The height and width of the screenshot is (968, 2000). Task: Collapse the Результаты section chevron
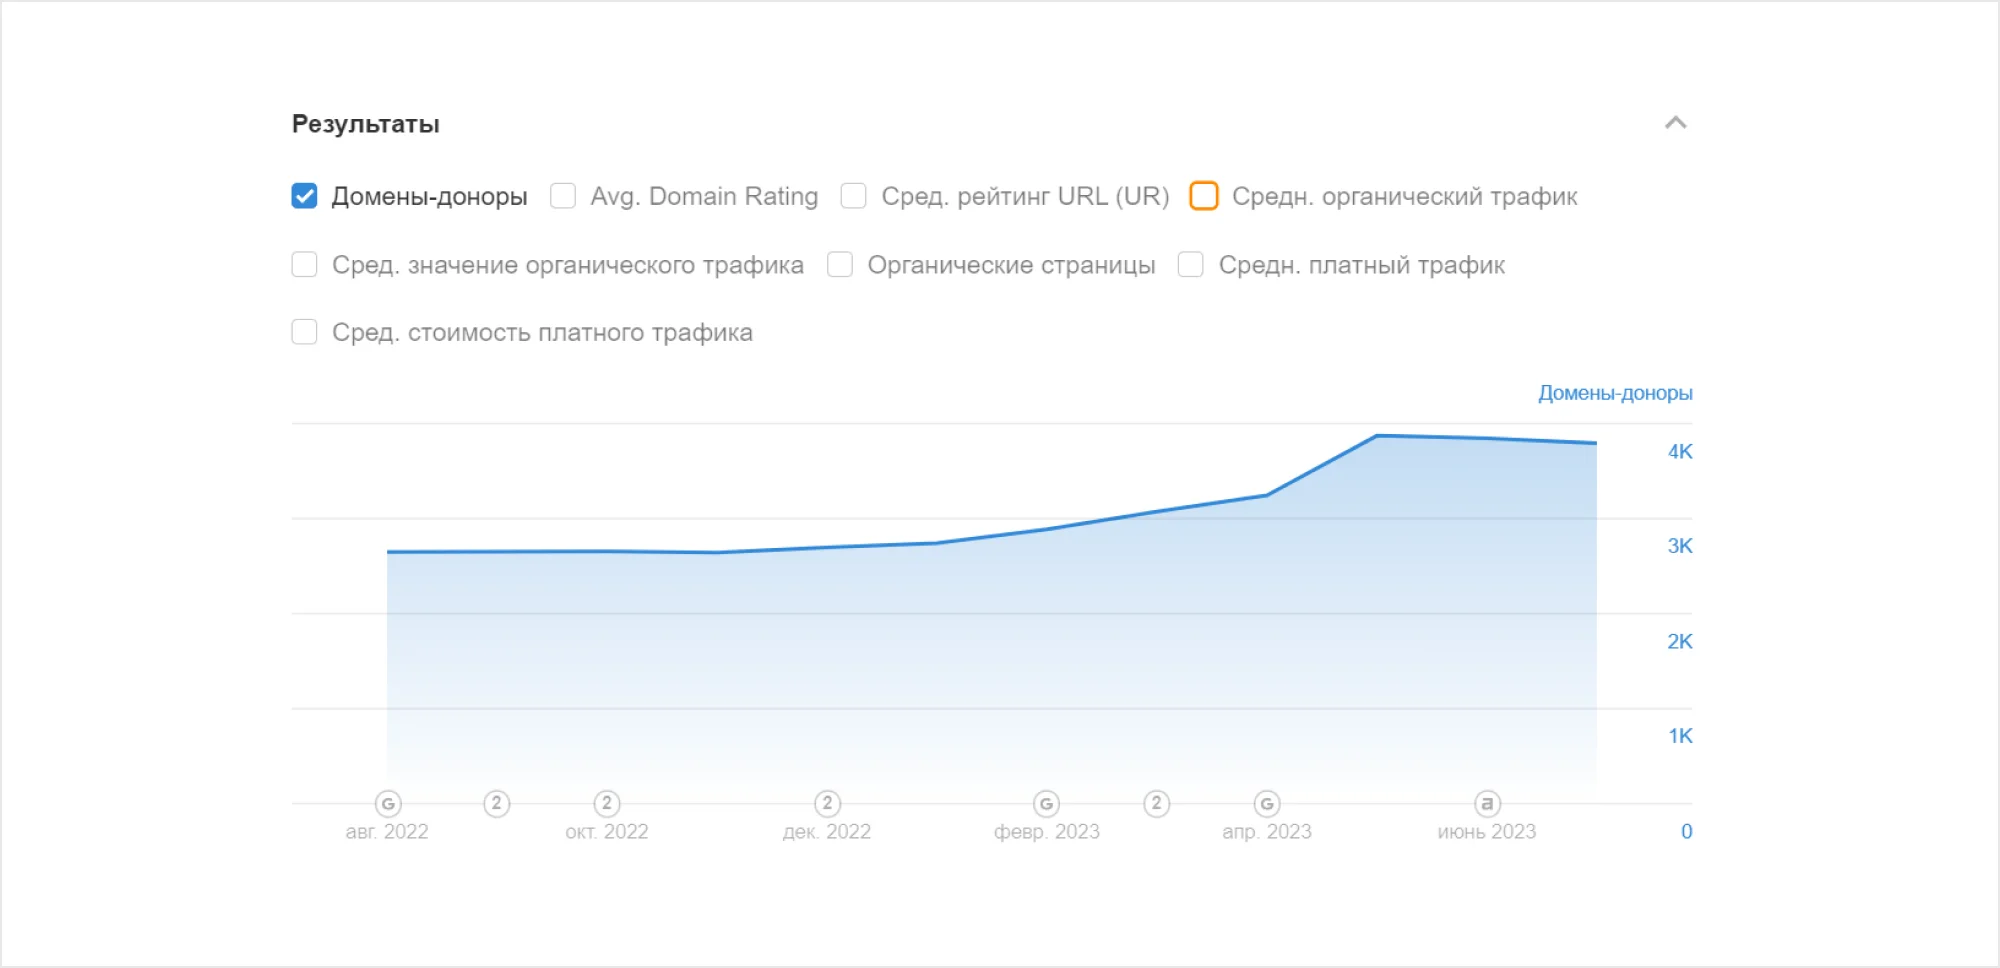[x=1676, y=123]
